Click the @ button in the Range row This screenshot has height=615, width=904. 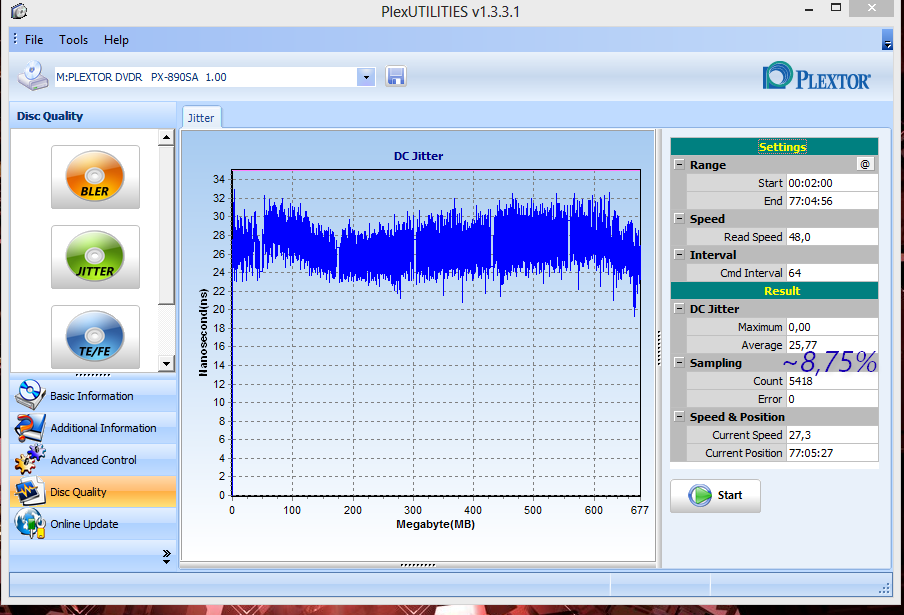click(865, 164)
